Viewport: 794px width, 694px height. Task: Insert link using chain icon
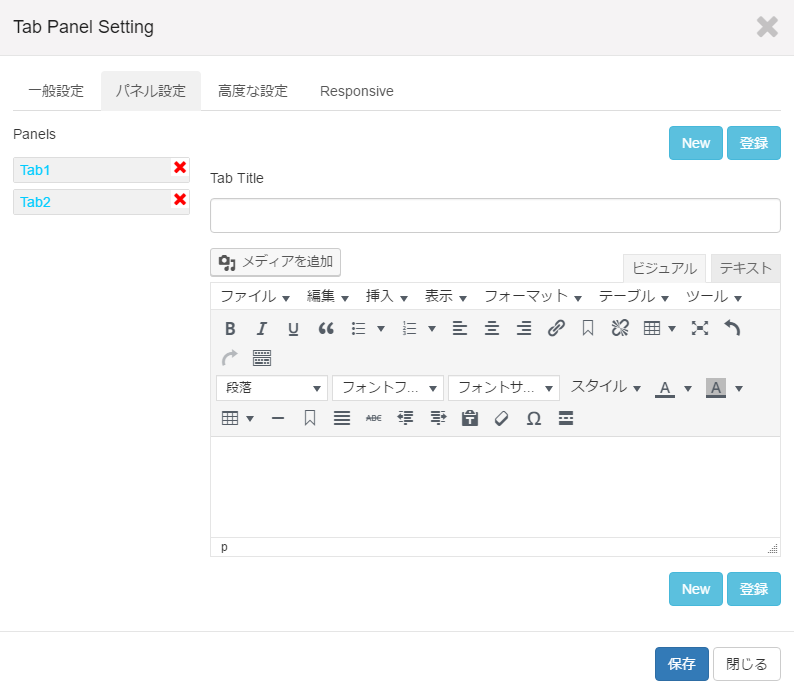[556, 329]
